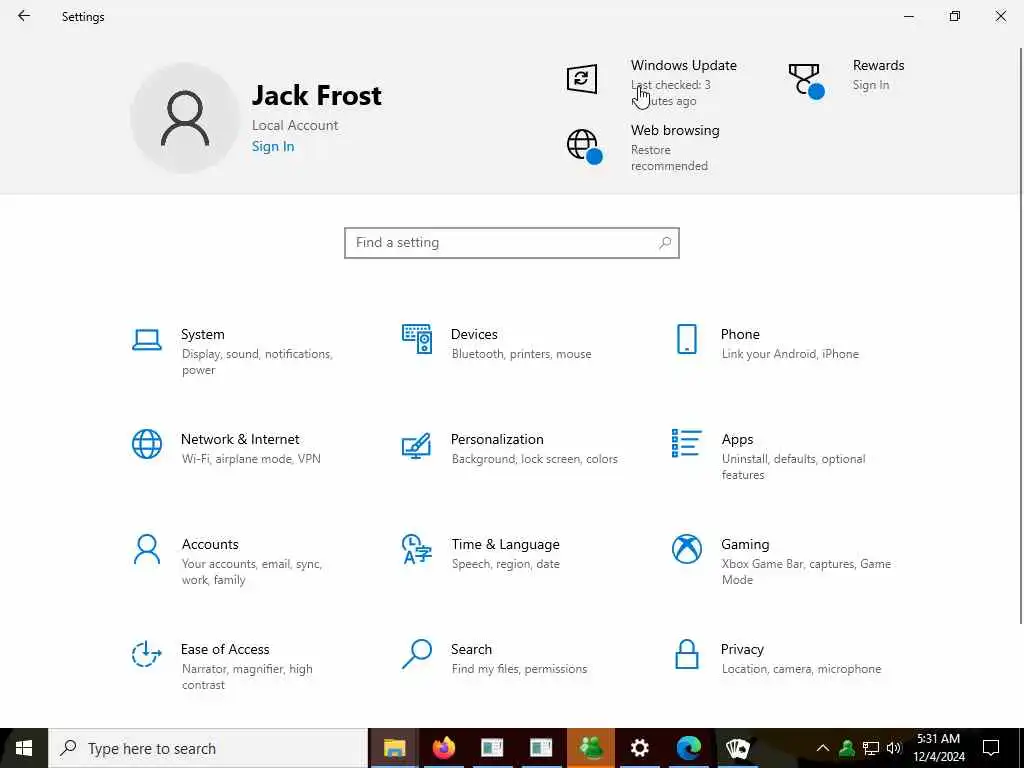Open the Devices keyboard and speaker icon
This screenshot has width=1024, height=768.
pos(417,339)
